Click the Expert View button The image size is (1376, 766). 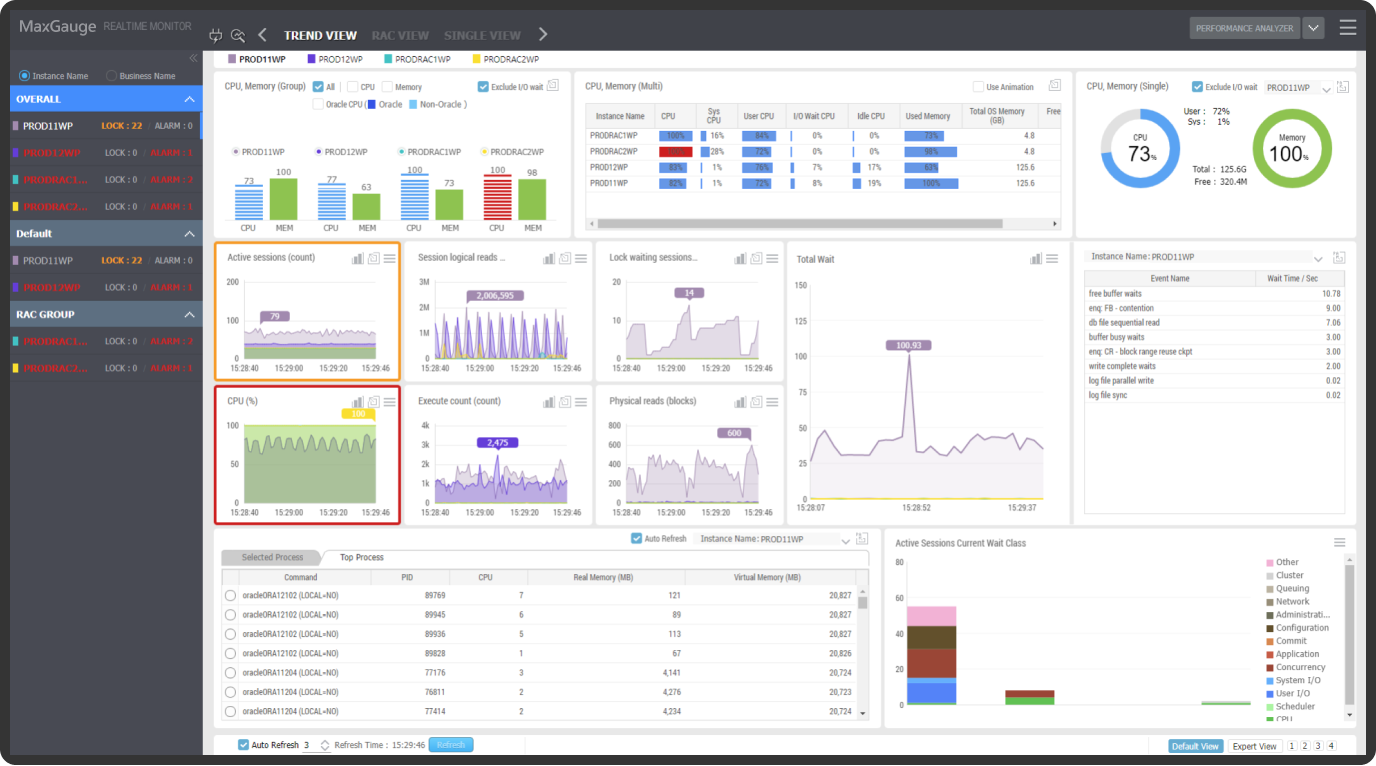(x=1254, y=746)
